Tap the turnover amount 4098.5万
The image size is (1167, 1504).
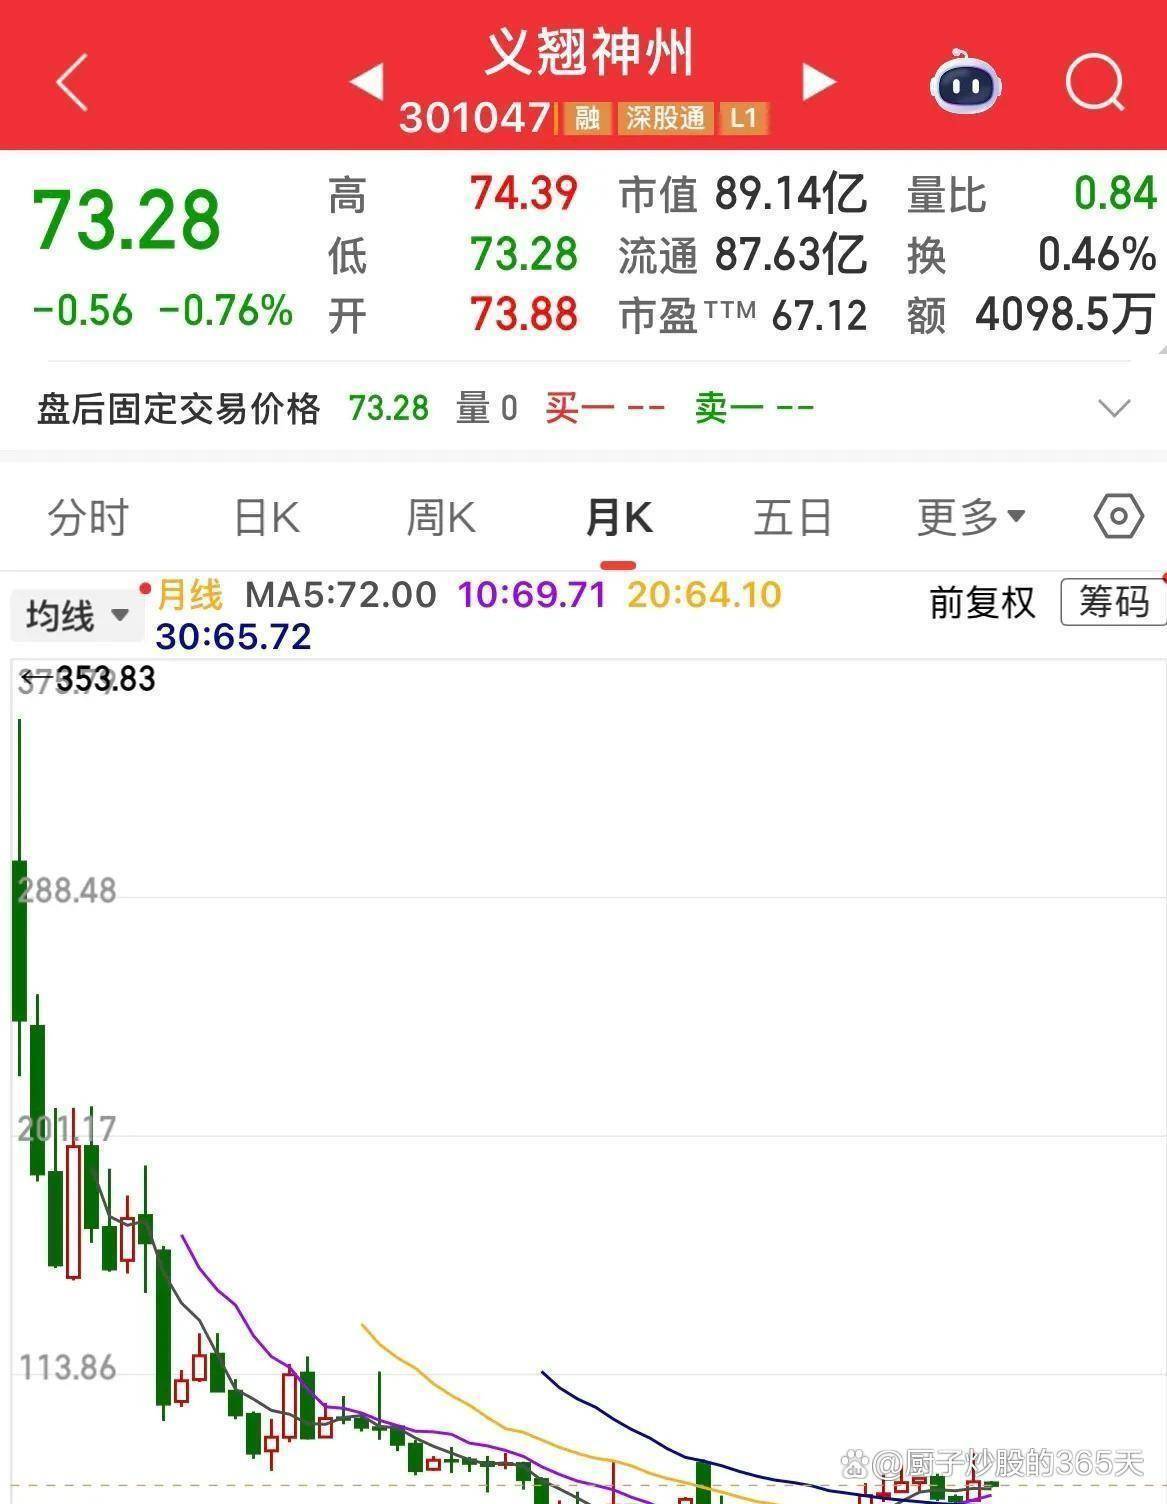click(x=1065, y=315)
